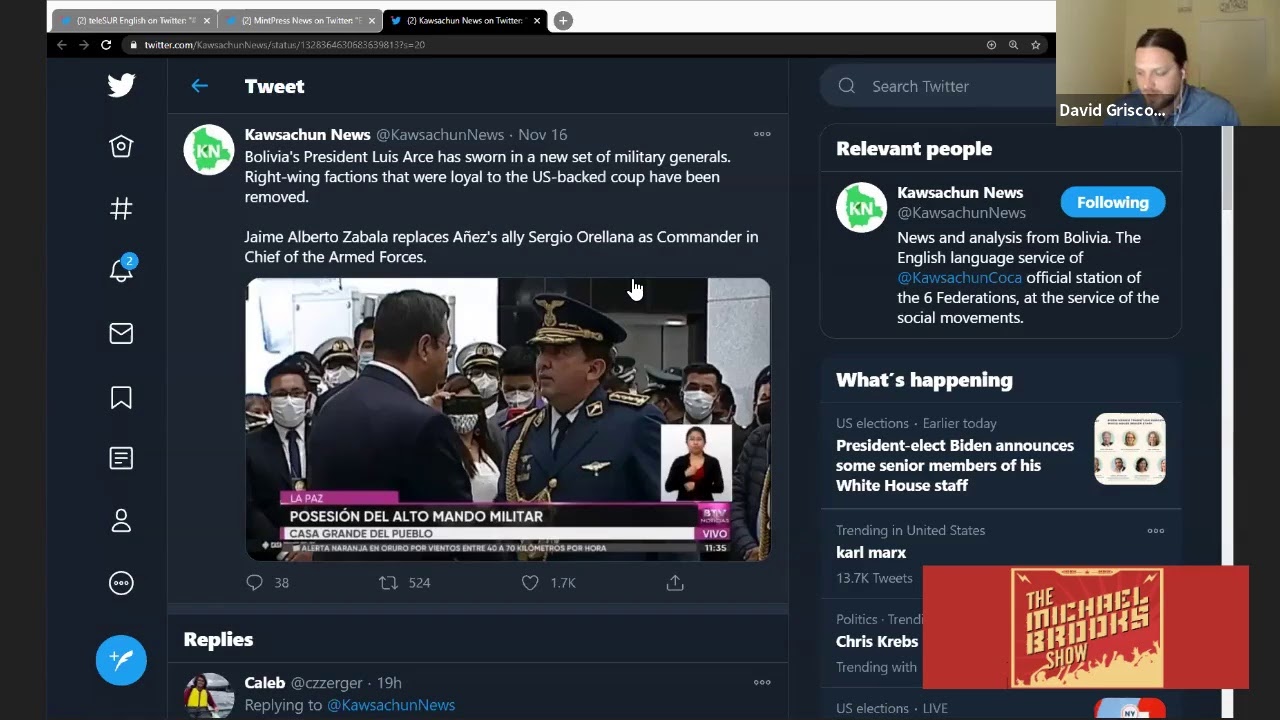
Task: Open a new browser tab
Action: click(563, 21)
